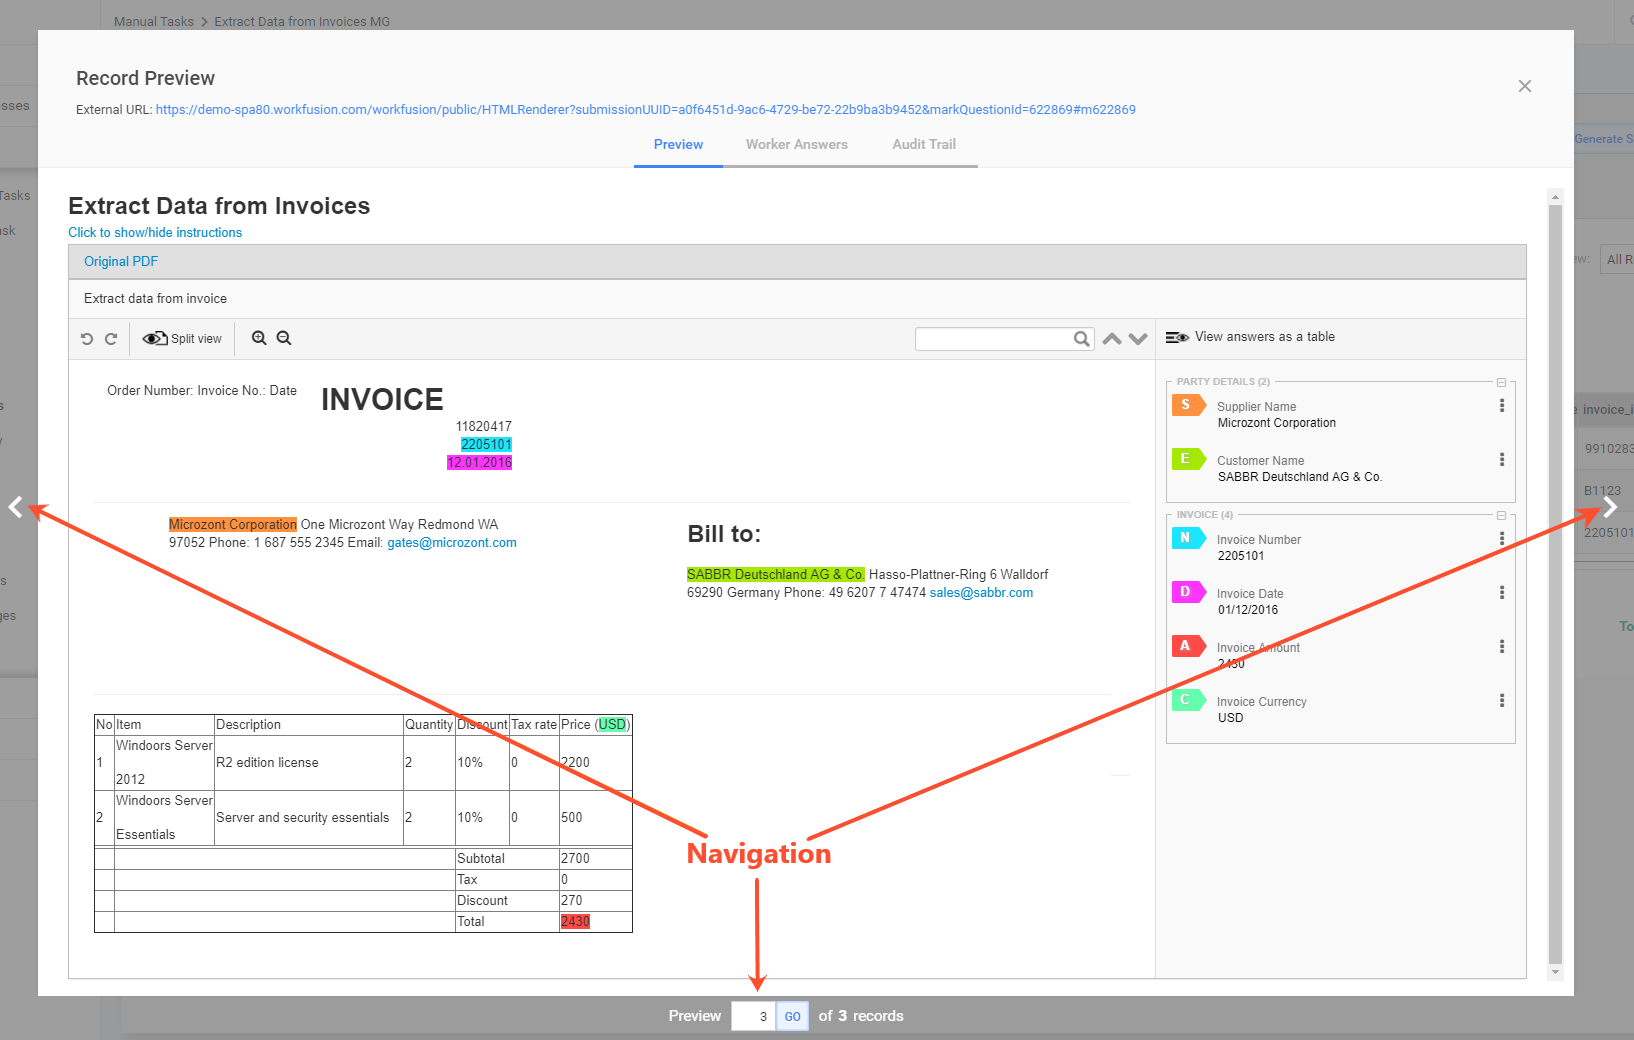Open options menu for Supplier Name field
Screen dimensions: 1634x1040
pyautogui.click(x=1501, y=406)
